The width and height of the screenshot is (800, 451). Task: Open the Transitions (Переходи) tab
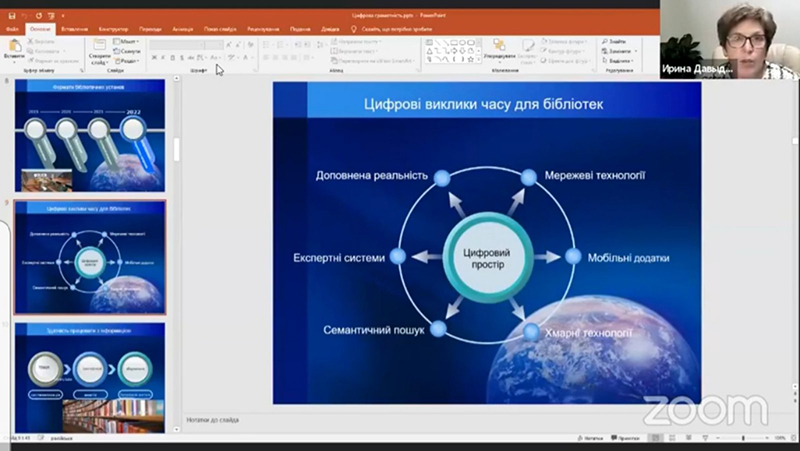tap(150, 29)
